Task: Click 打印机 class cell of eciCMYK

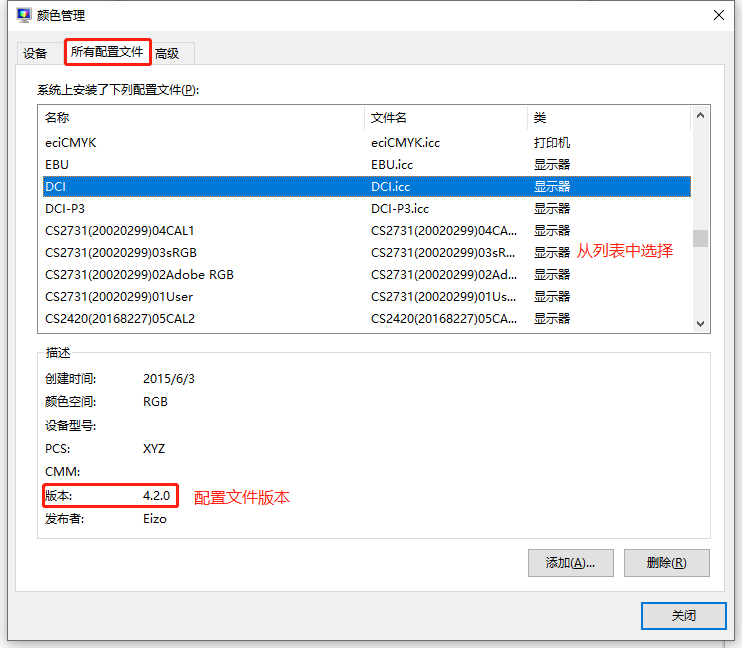Action: point(552,143)
